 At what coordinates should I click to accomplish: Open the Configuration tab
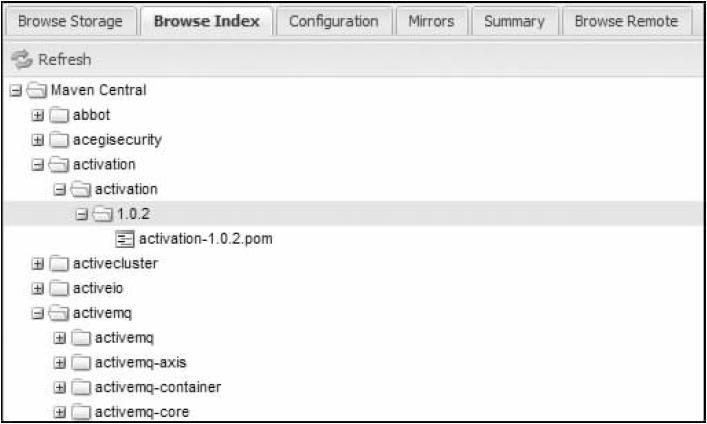333,21
